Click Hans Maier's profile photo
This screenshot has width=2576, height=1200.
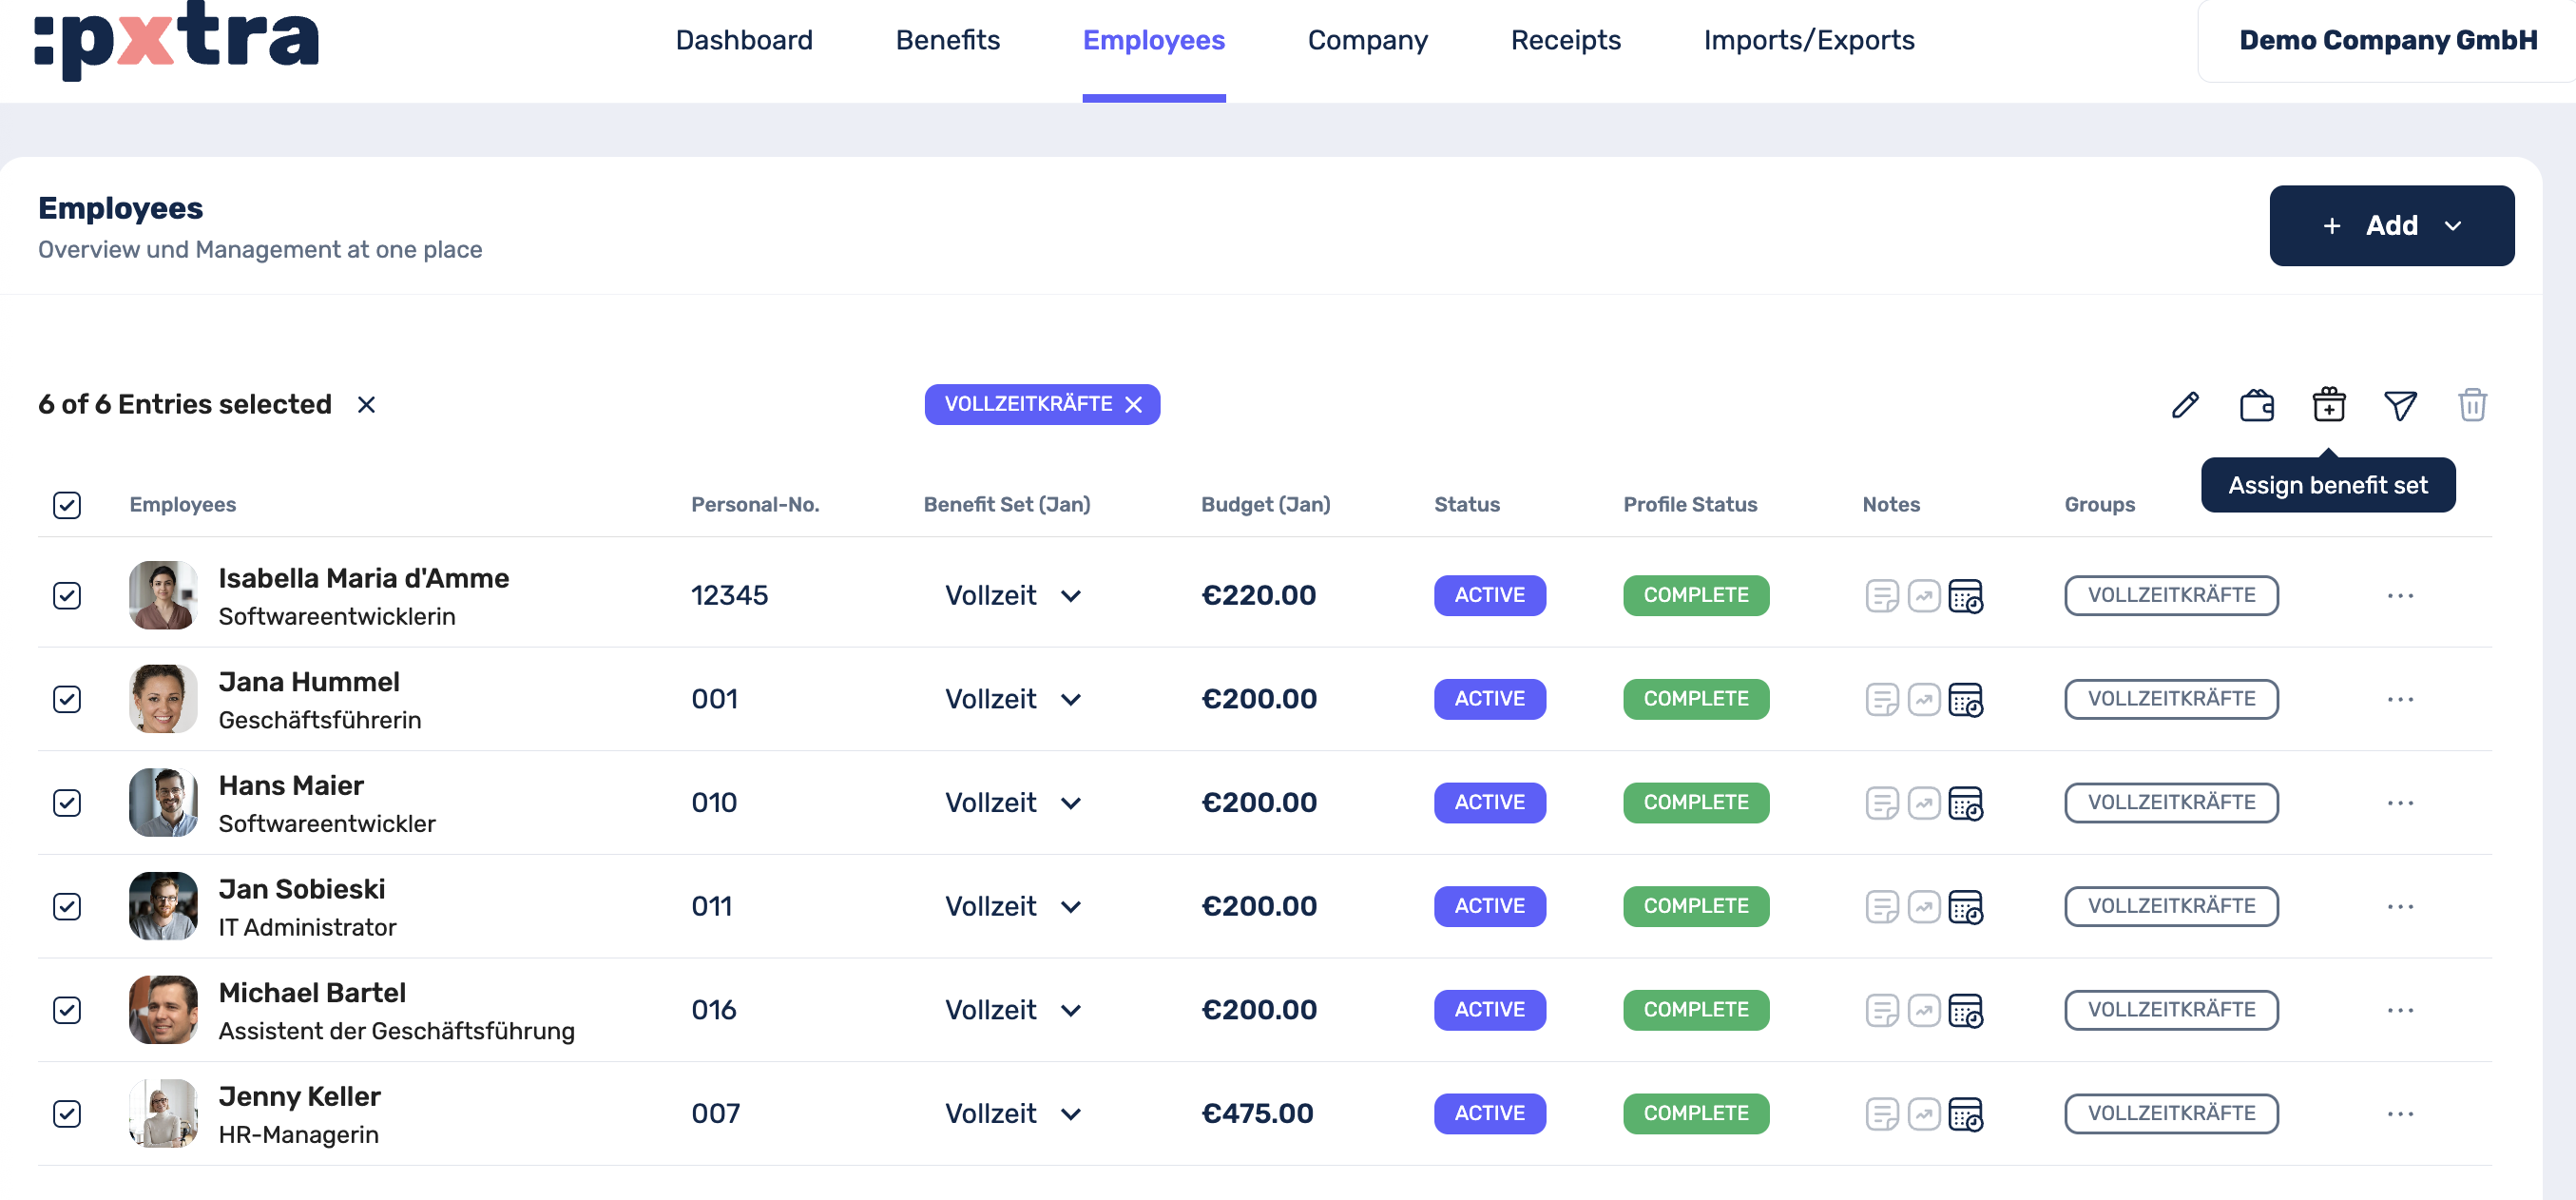(163, 803)
